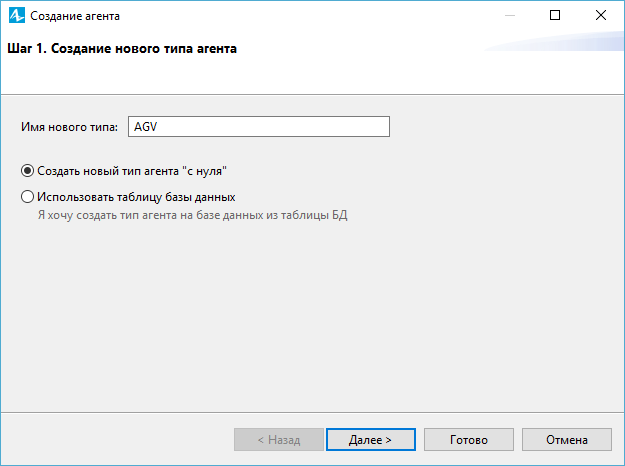
Task: Place the cursor after AGV text
Action: coord(158,126)
